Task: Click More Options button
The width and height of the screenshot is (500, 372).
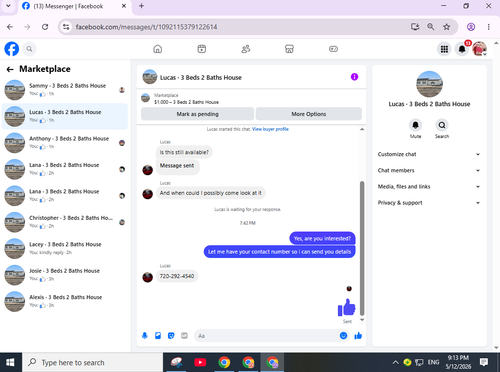Action: (309, 114)
